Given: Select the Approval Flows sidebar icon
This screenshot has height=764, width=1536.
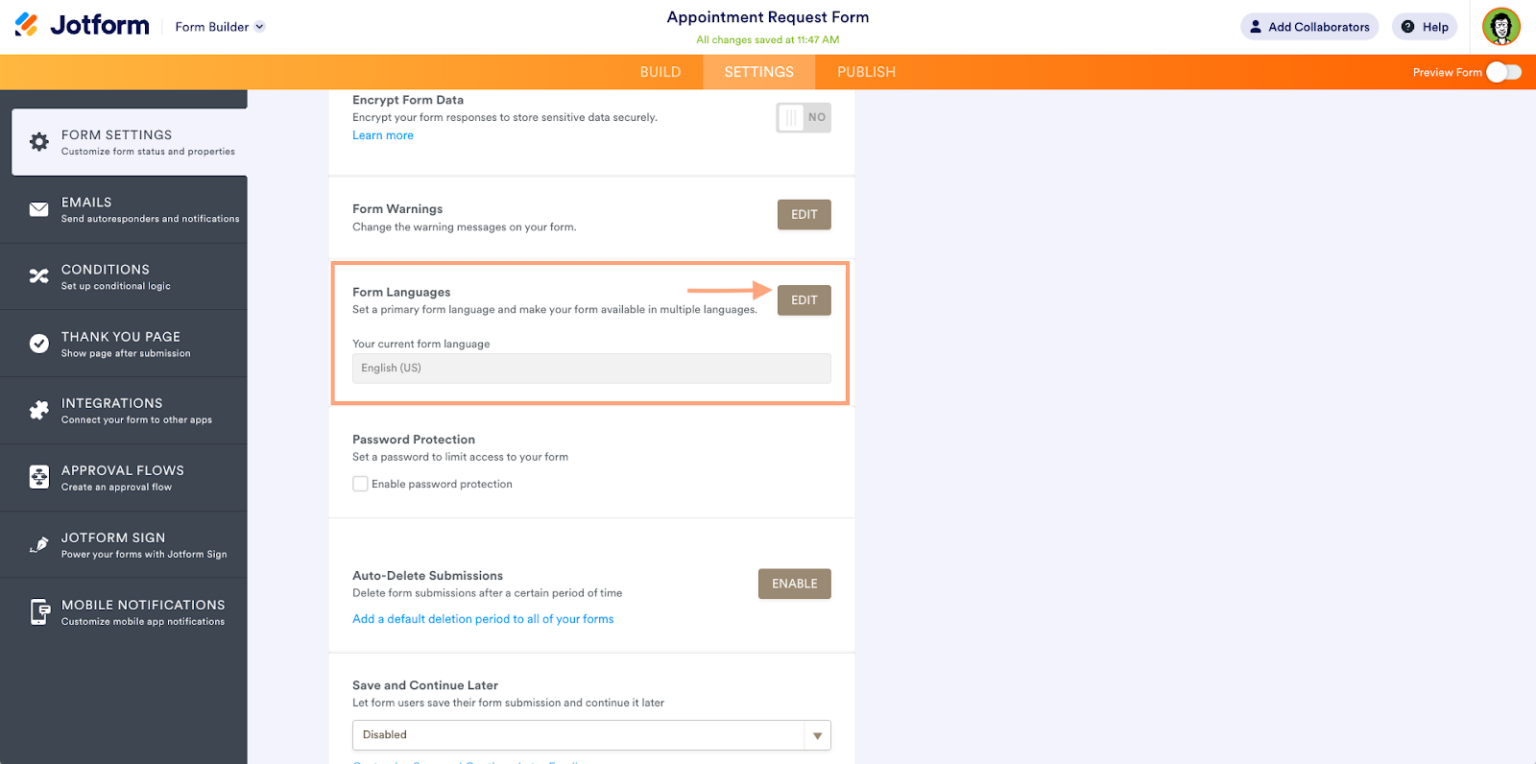Looking at the screenshot, I should point(38,477).
